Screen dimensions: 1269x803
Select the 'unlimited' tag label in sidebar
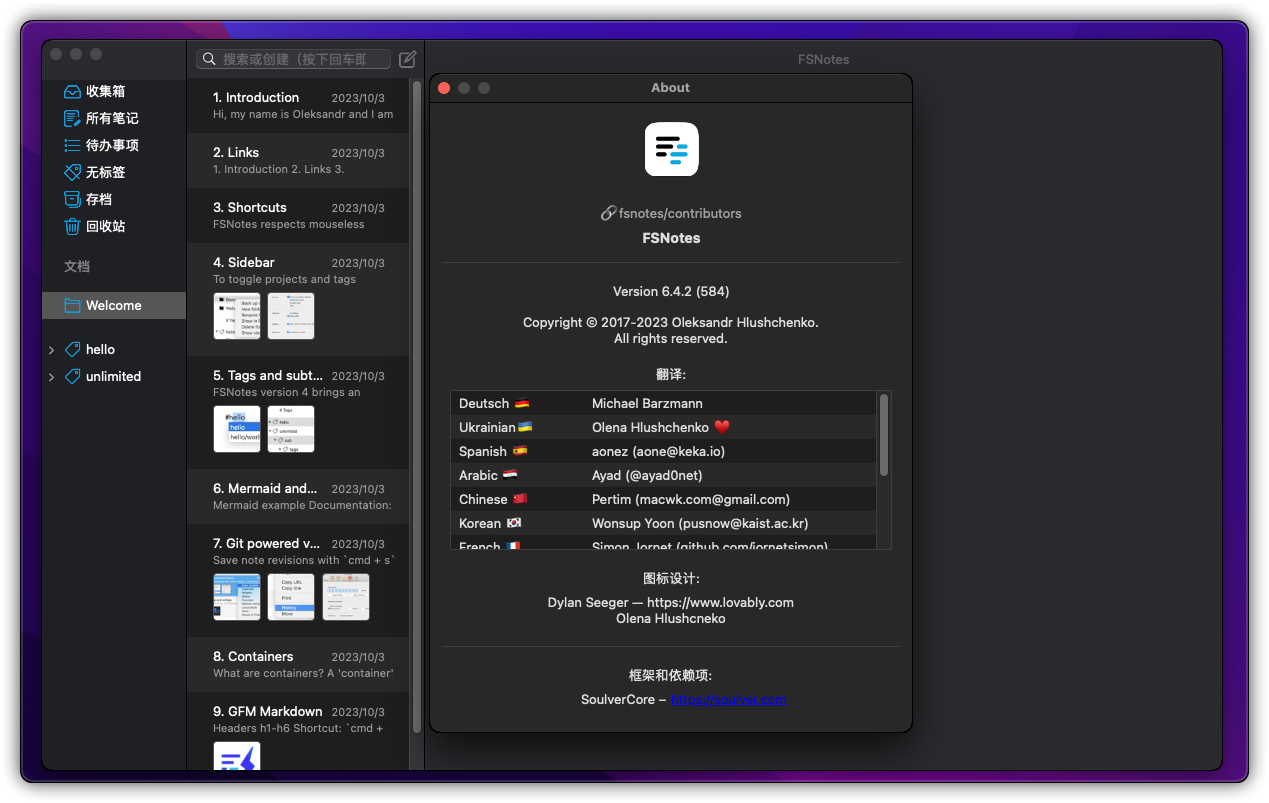click(x=113, y=376)
